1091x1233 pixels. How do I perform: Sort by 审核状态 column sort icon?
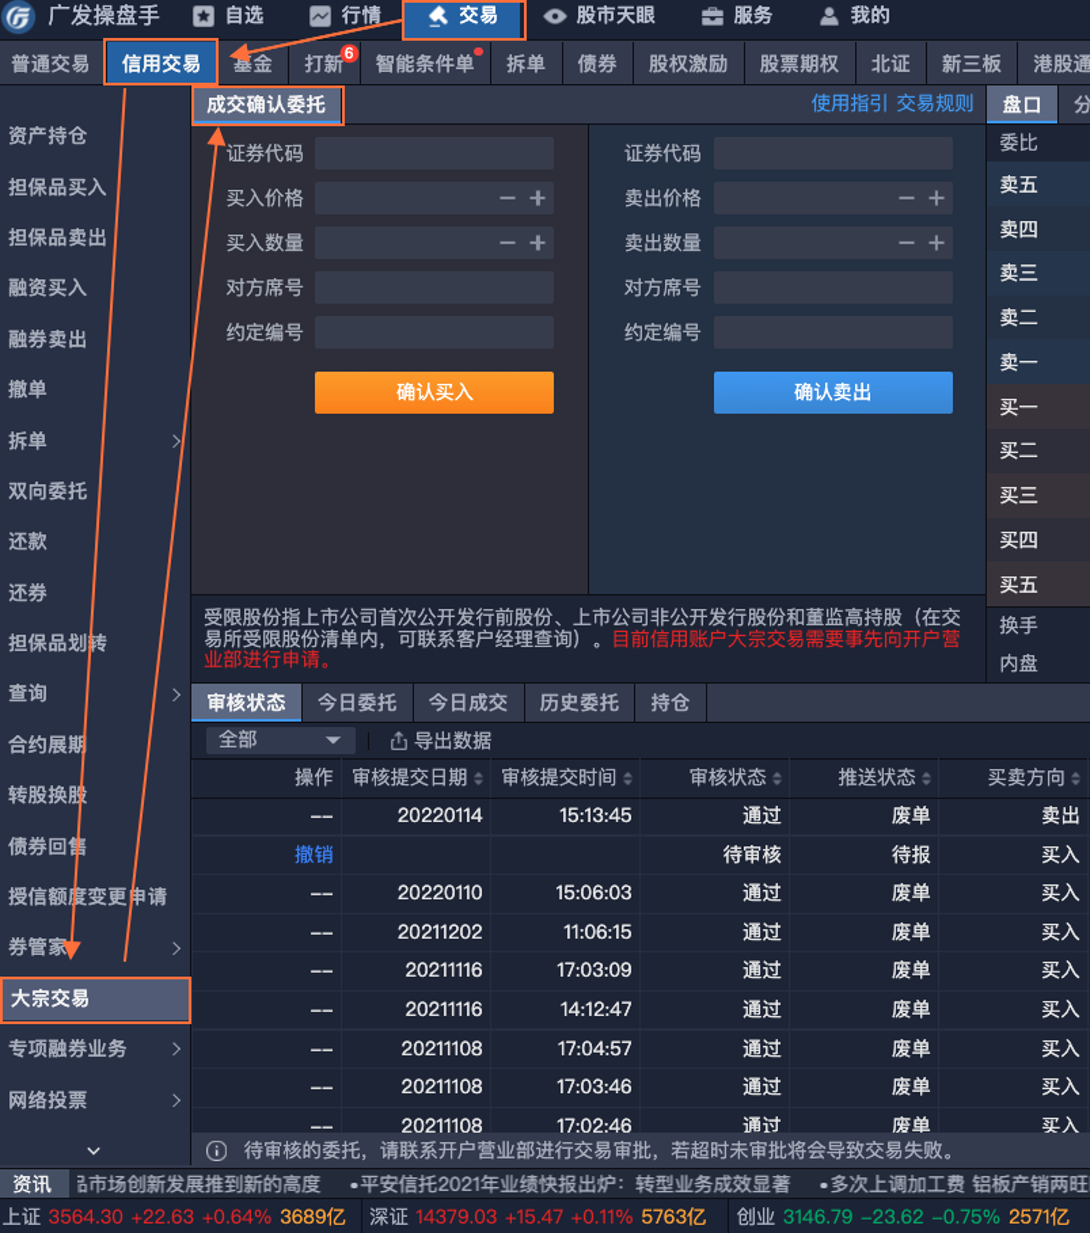pyautogui.click(x=777, y=778)
